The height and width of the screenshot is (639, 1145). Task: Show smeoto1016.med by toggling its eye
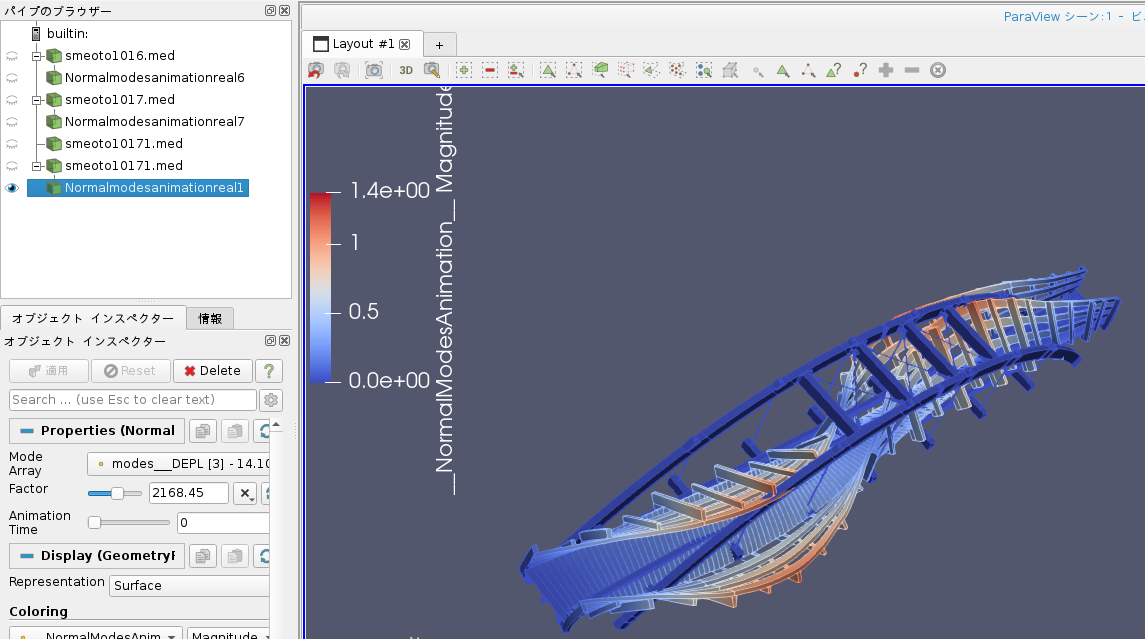point(12,56)
